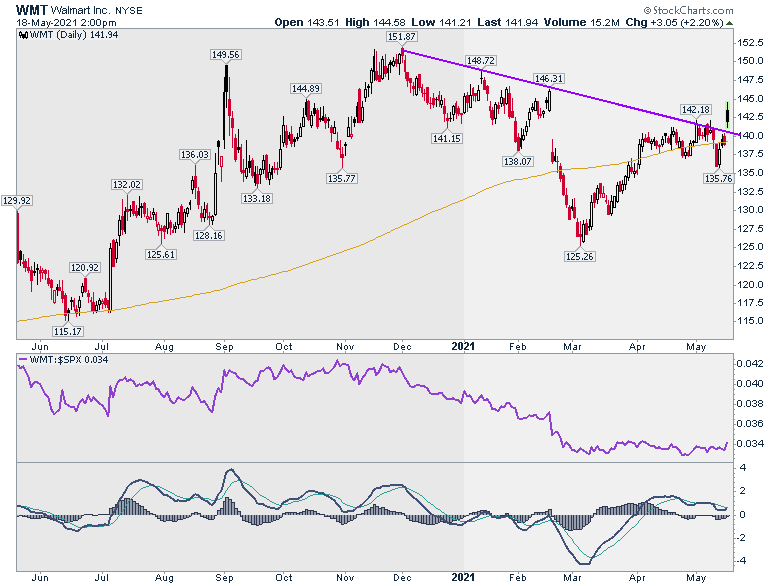Select the 148.72 price annotation
Image resolution: width=780 pixels, height=586 pixels.
coord(481,60)
